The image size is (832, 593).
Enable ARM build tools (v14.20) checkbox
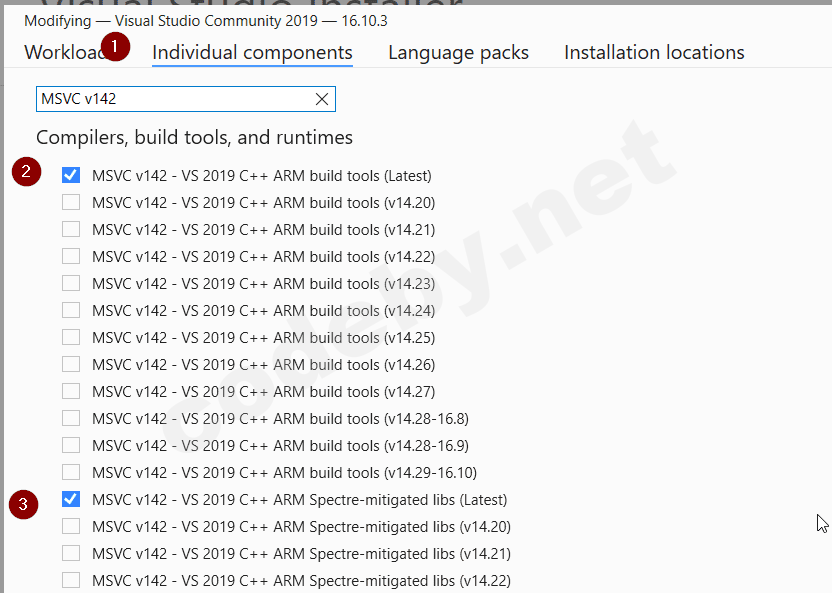click(x=71, y=202)
